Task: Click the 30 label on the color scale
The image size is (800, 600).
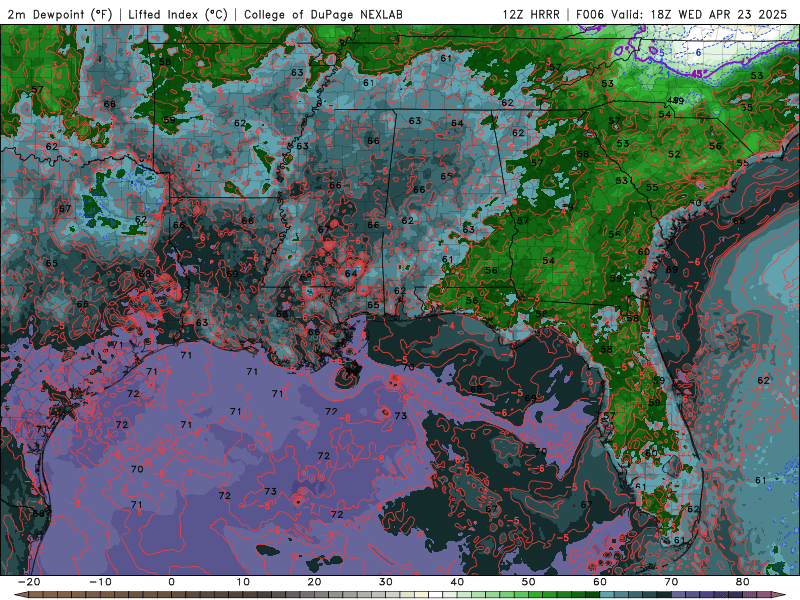Action: click(386, 582)
